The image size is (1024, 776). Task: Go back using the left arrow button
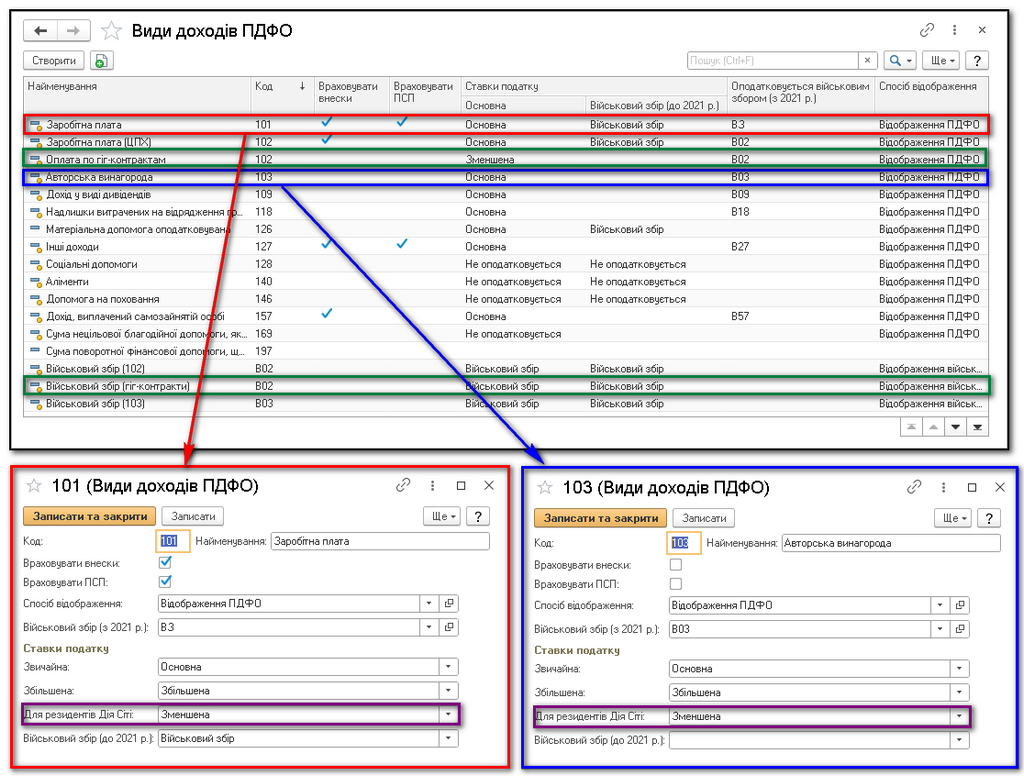[42, 31]
